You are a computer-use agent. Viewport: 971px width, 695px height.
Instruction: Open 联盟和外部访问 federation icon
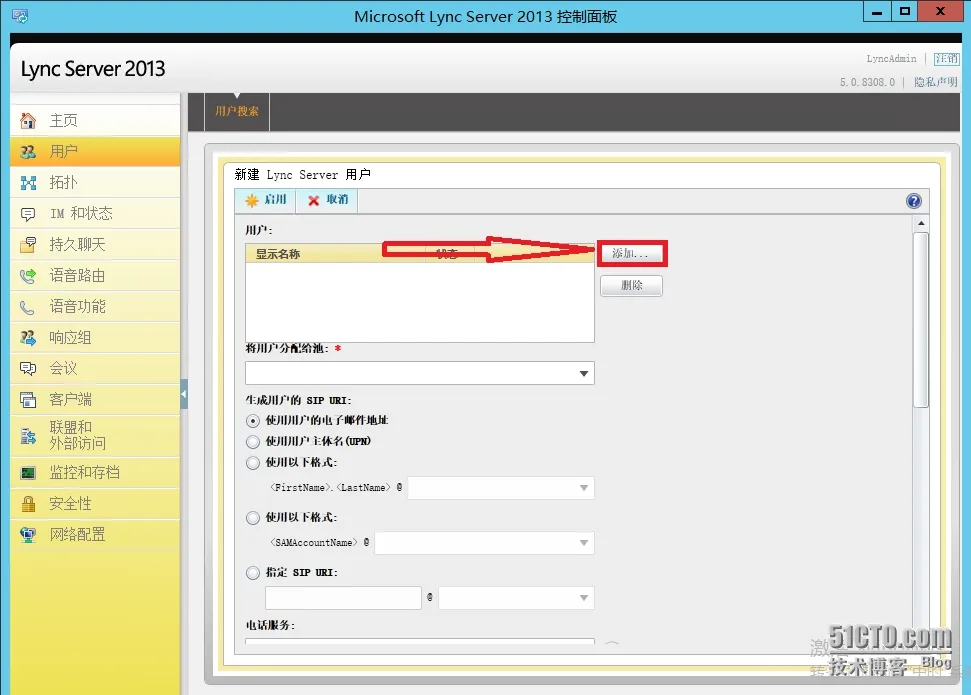pyautogui.click(x=28, y=436)
